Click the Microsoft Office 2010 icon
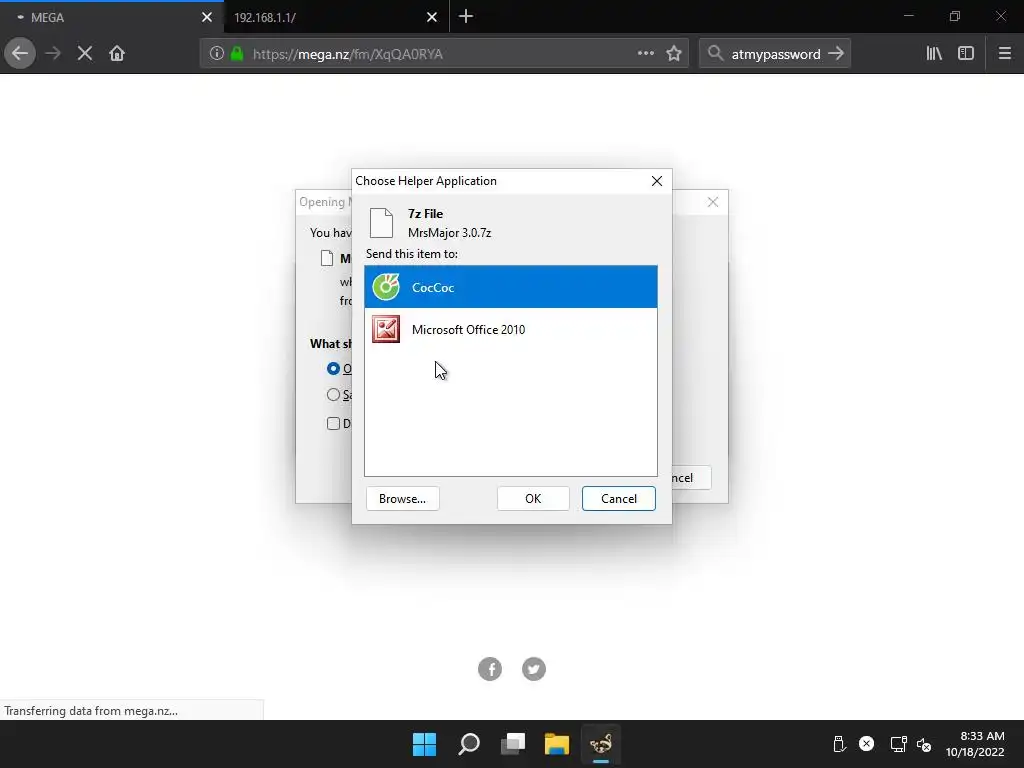 click(x=386, y=329)
